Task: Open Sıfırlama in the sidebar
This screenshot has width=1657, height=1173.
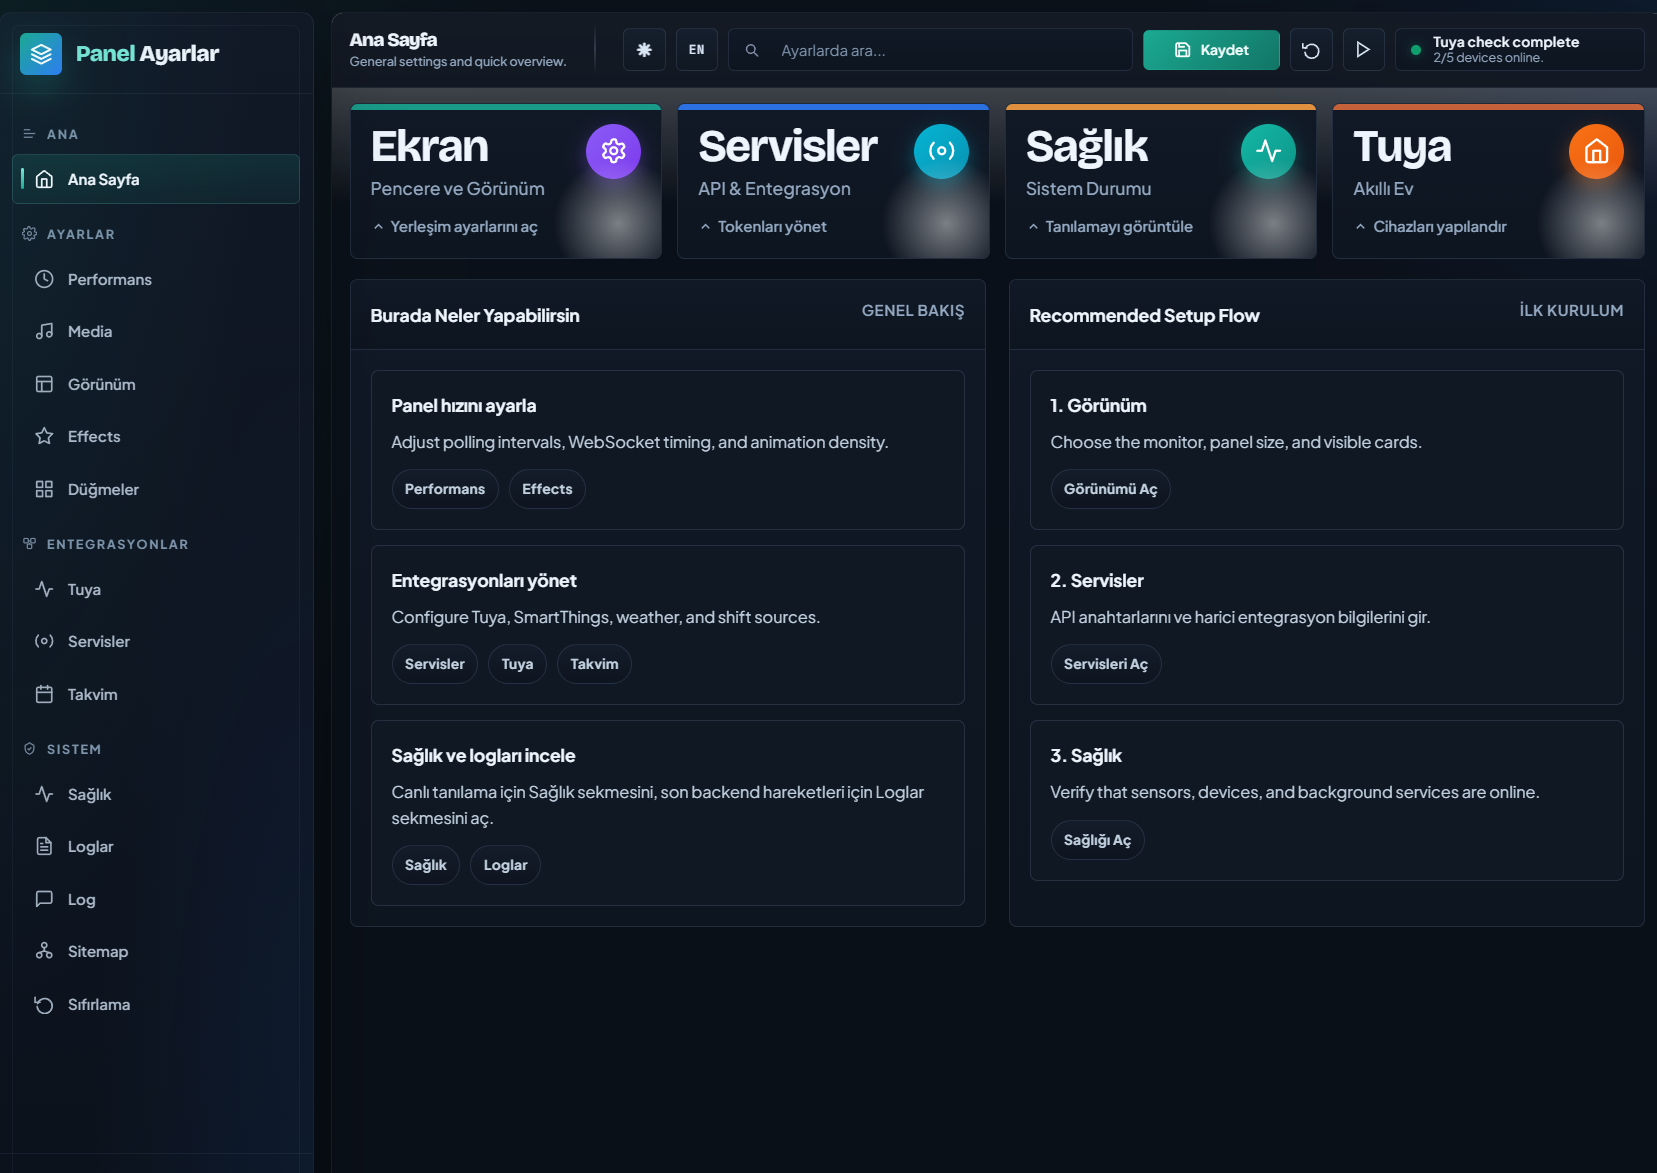Action: [x=156, y=1004]
